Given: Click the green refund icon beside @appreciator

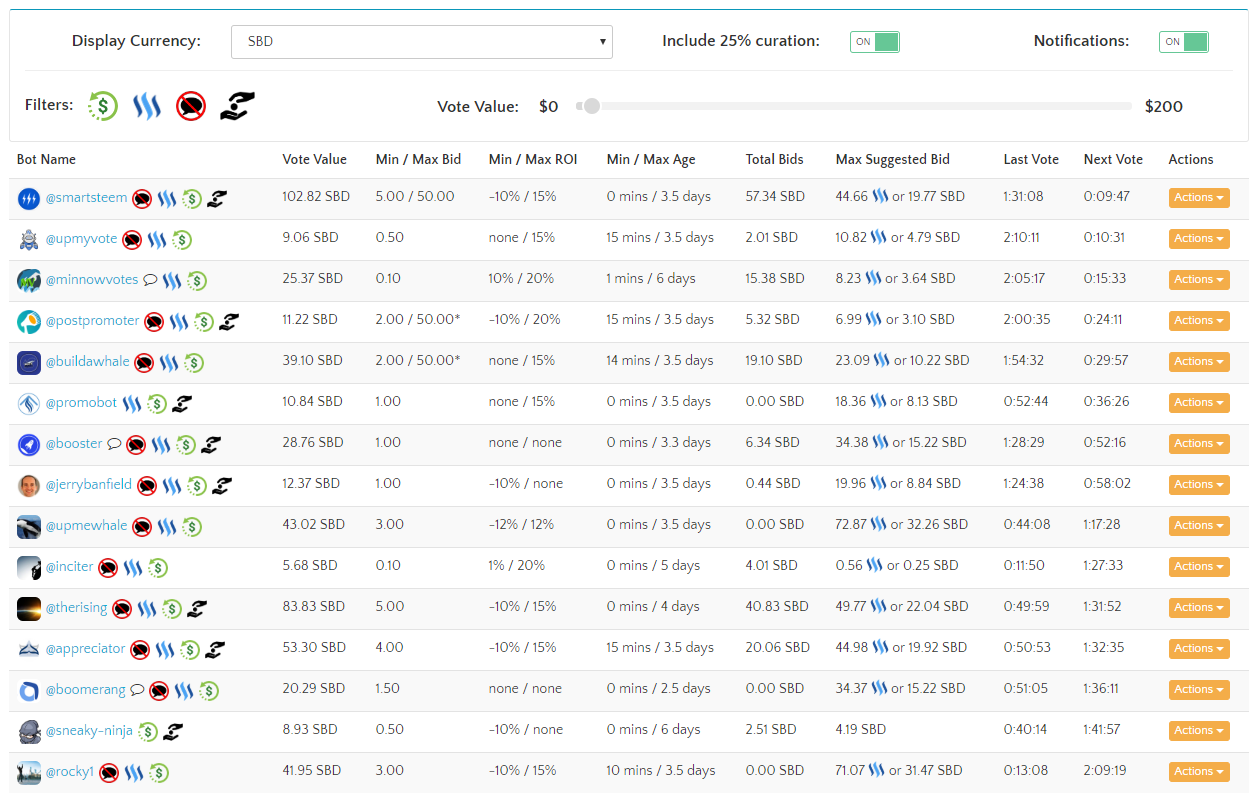Looking at the screenshot, I should [x=190, y=649].
